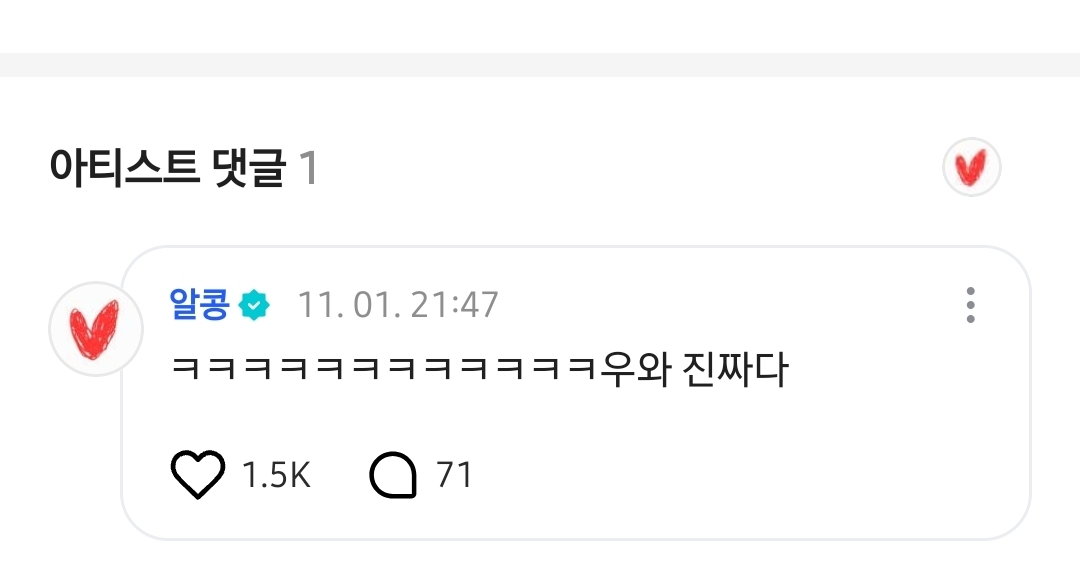Tap the 1.5K like count
The width and height of the screenshot is (1080, 579).
click(x=276, y=475)
